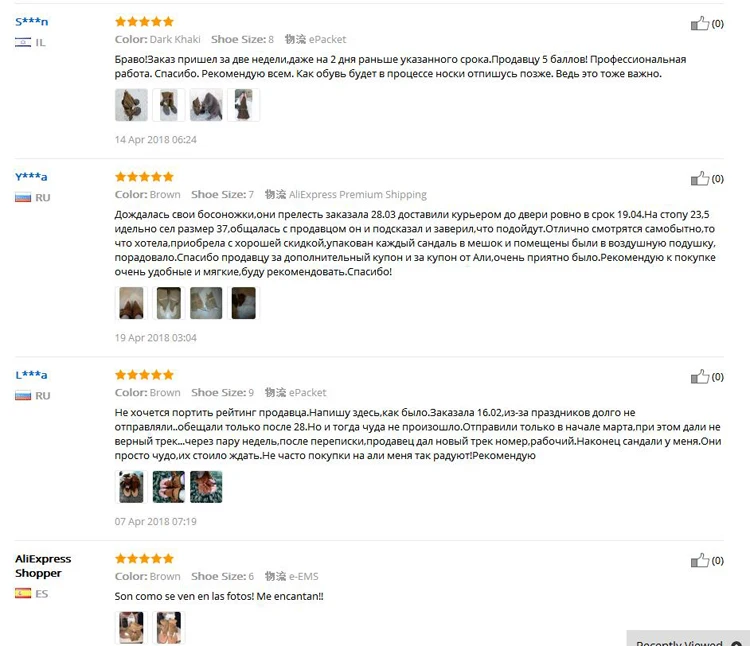View first photo in S***n's review

pos(131,105)
